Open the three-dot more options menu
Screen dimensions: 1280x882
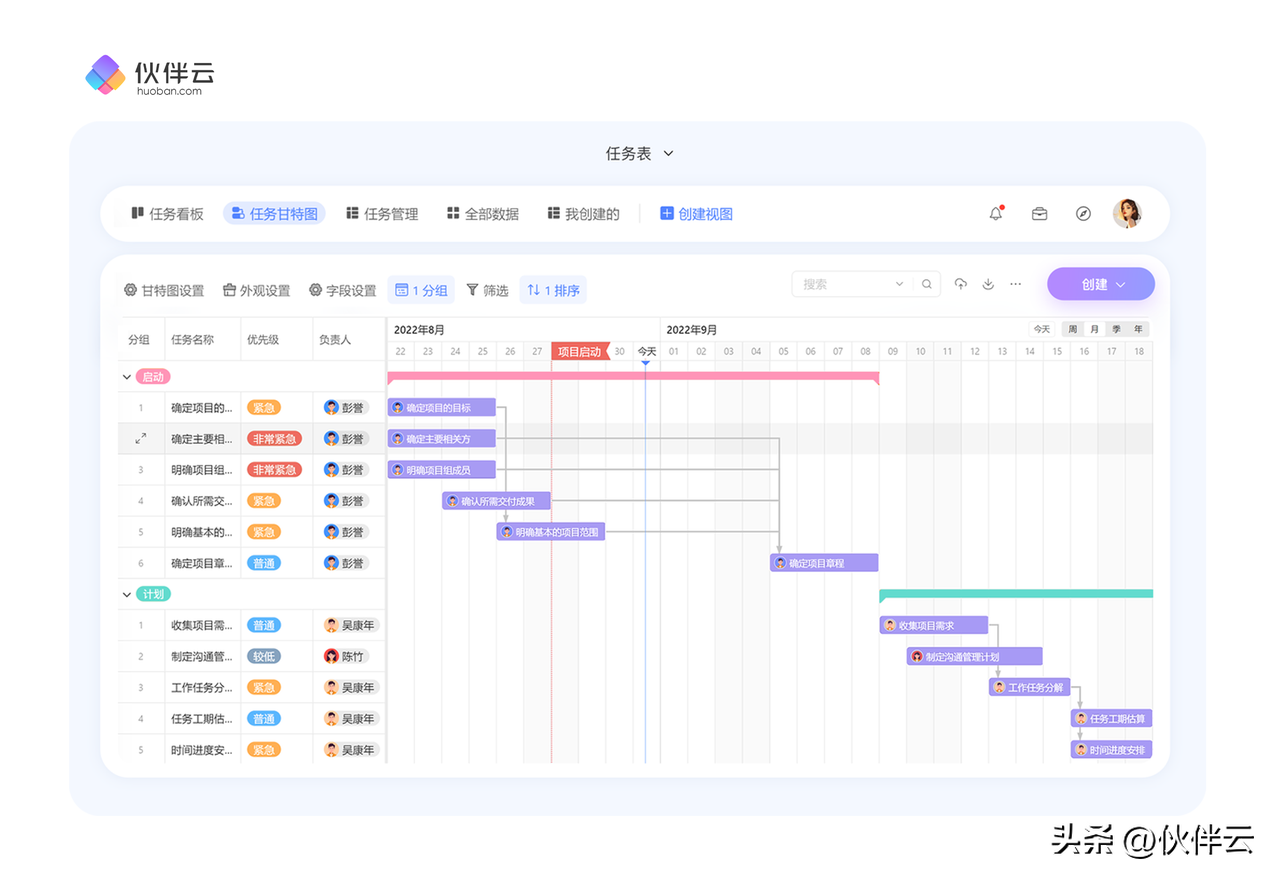coord(1016,284)
